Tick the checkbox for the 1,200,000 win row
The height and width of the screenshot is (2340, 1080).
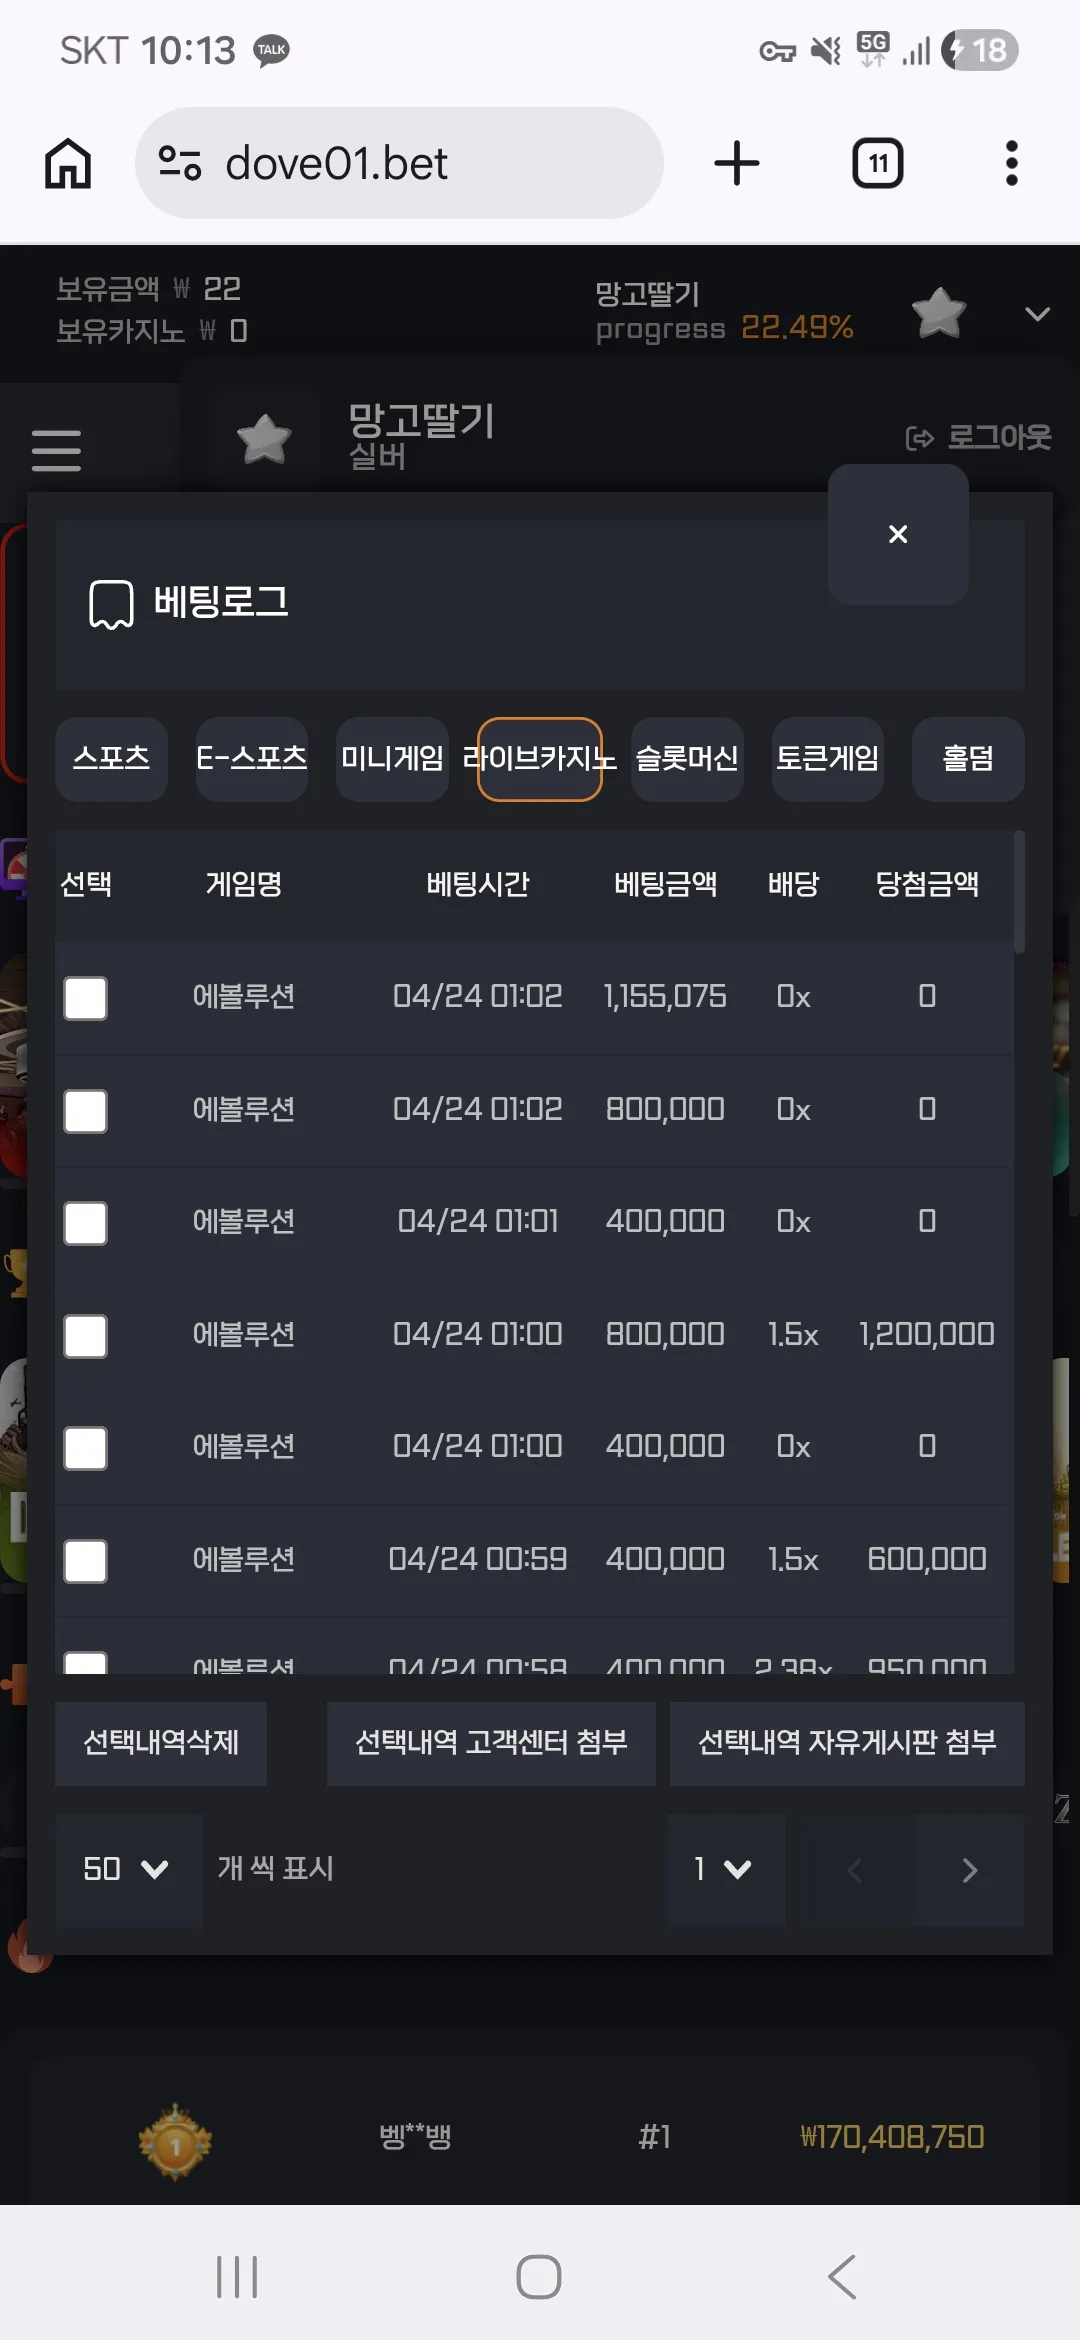(x=85, y=1335)
